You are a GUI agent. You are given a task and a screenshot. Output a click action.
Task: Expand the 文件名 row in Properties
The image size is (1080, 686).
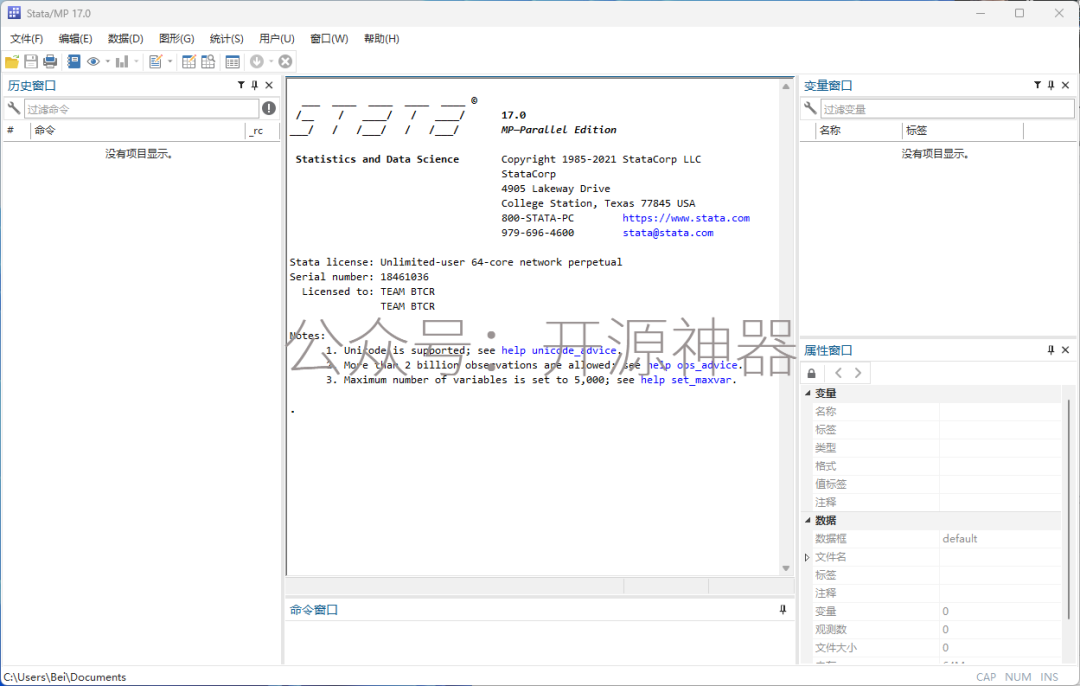(807, 557)
